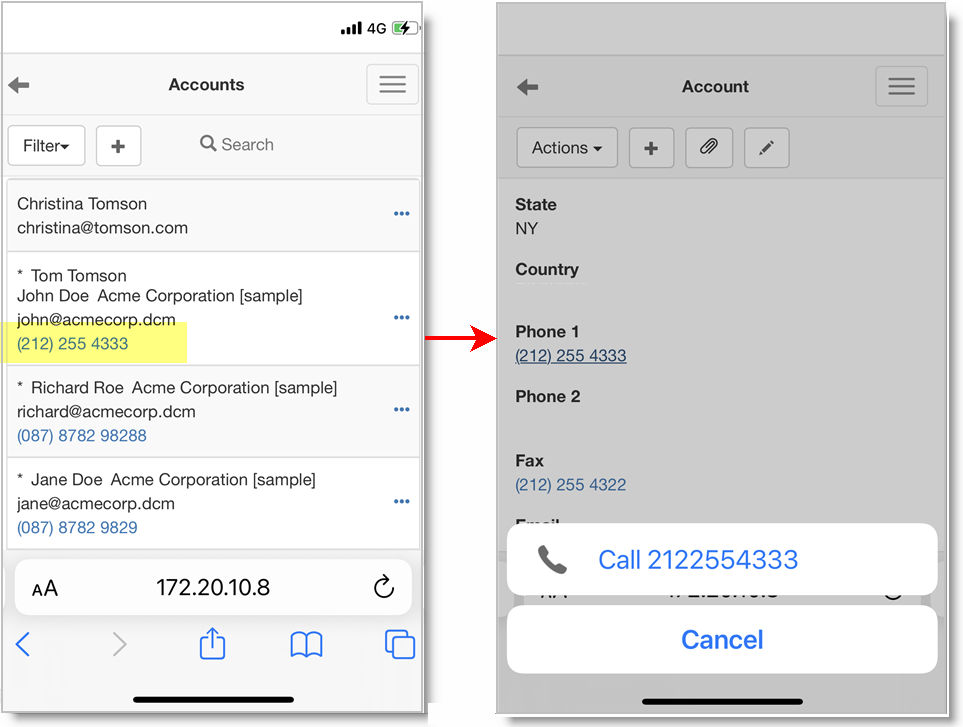963x727 pixels.
Task: Click the plus button beside Filter
Action: pyautogui.click(x=118, y=146)
